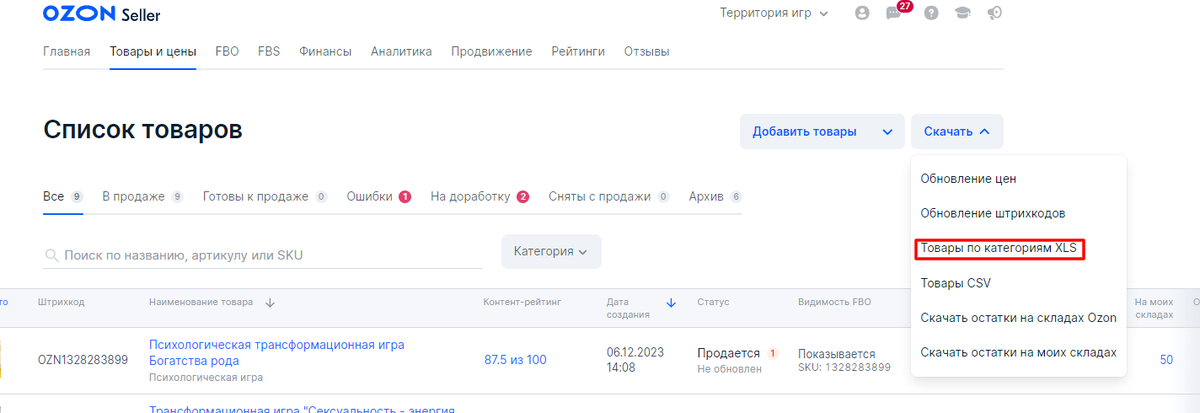Switch to Сняты с продажи tab

[x=609, y=196]
